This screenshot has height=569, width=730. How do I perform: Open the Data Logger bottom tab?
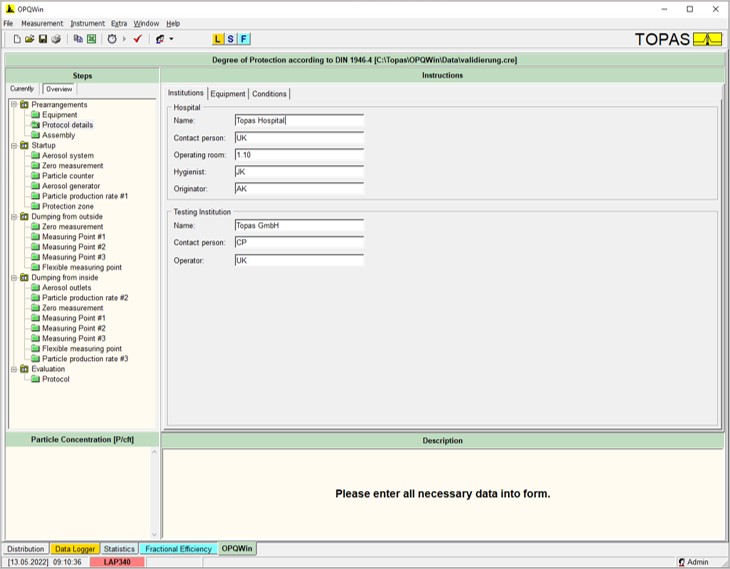(x=74, y=549)
